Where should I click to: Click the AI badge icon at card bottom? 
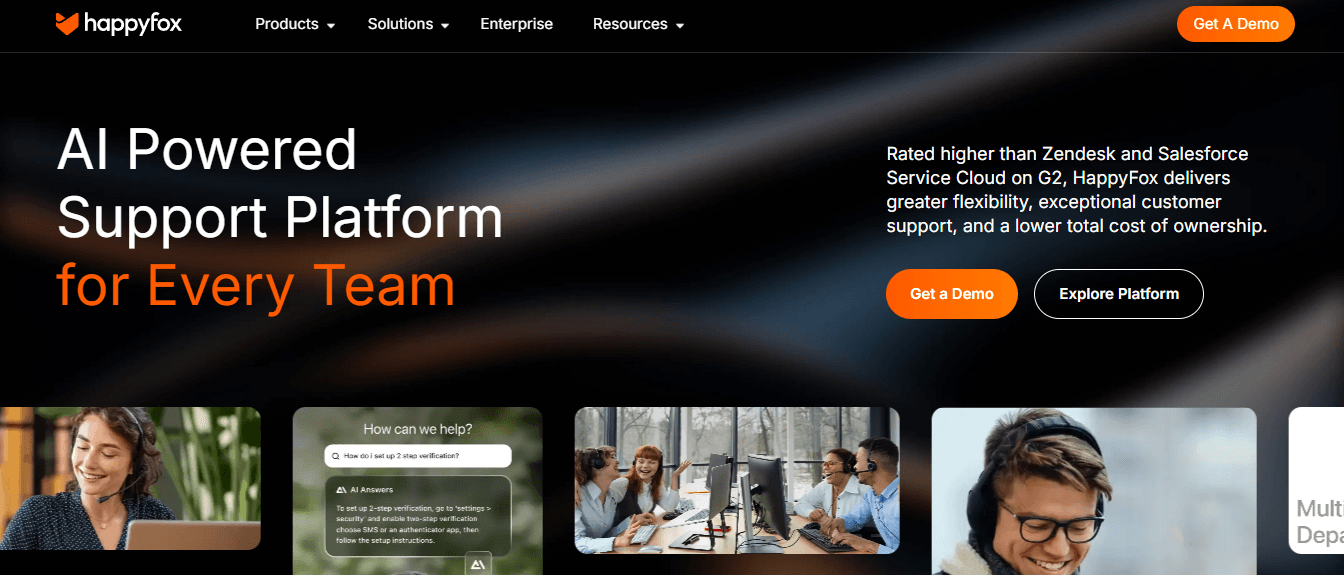pos(478,565)
